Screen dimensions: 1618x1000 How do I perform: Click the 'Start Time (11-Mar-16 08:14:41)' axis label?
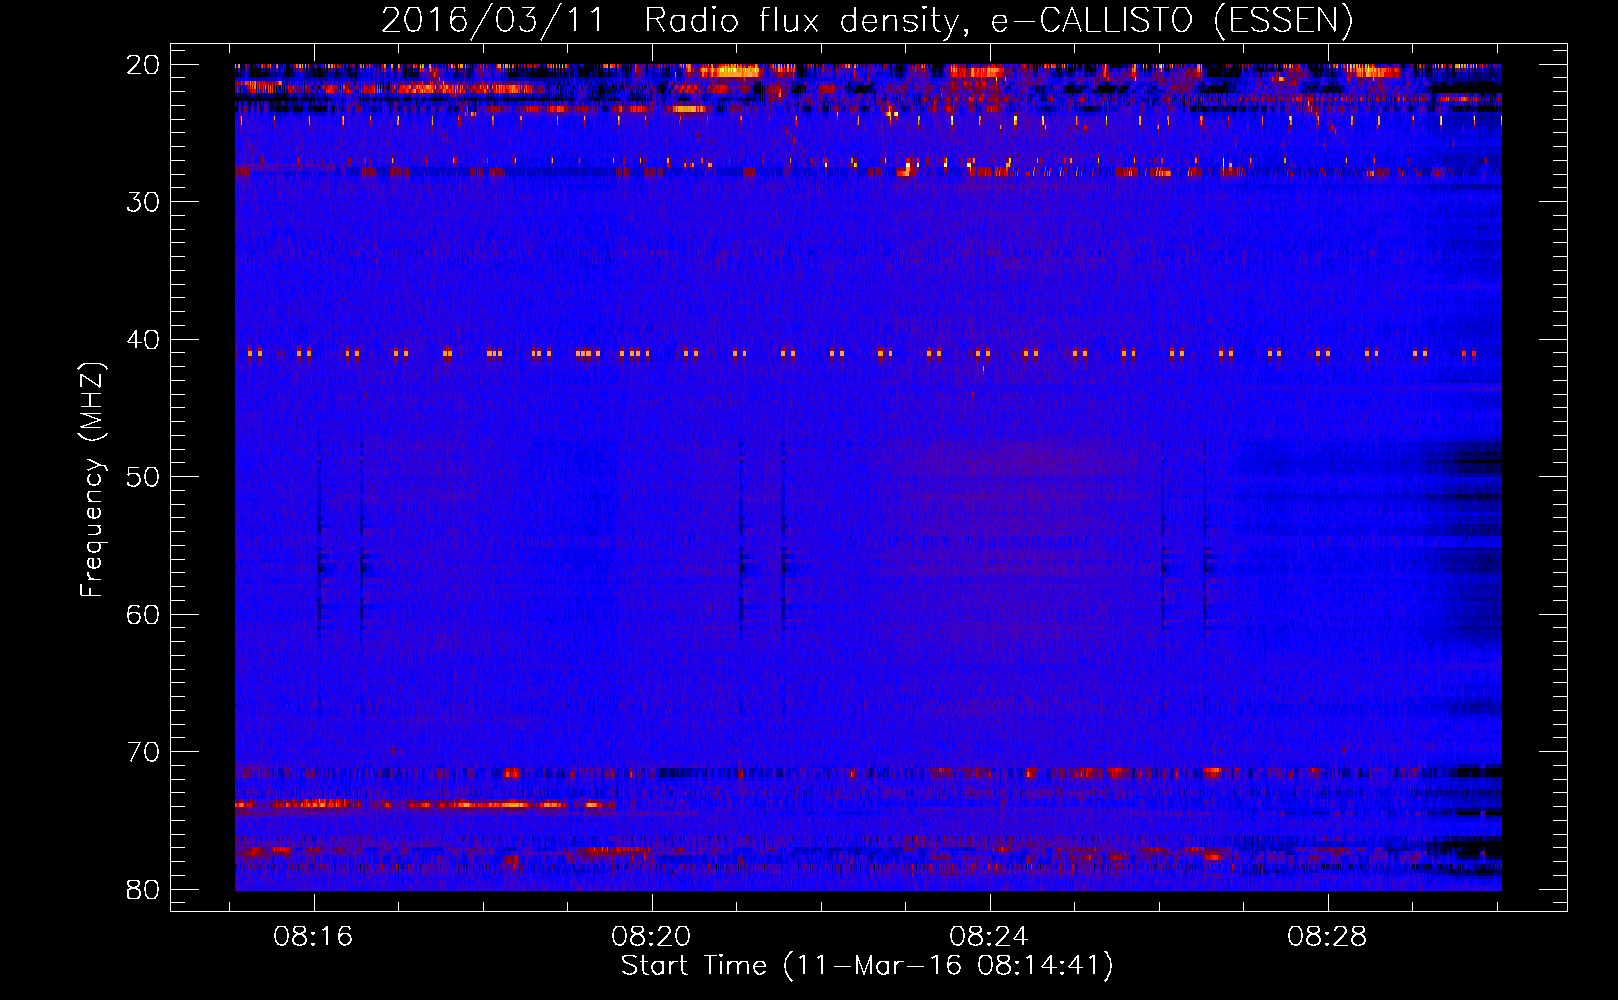[867, 966]
